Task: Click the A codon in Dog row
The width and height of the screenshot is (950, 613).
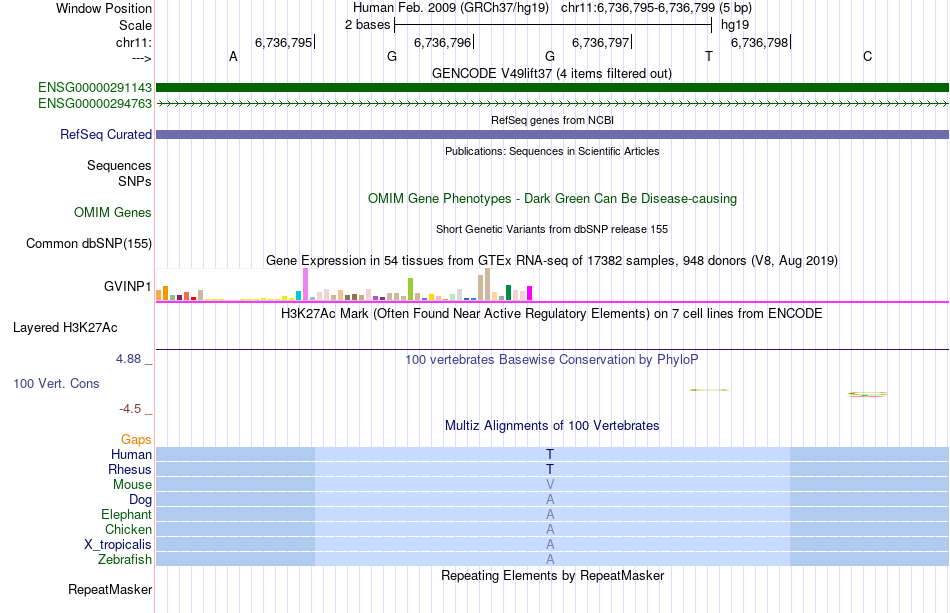Action: [550, 500]
